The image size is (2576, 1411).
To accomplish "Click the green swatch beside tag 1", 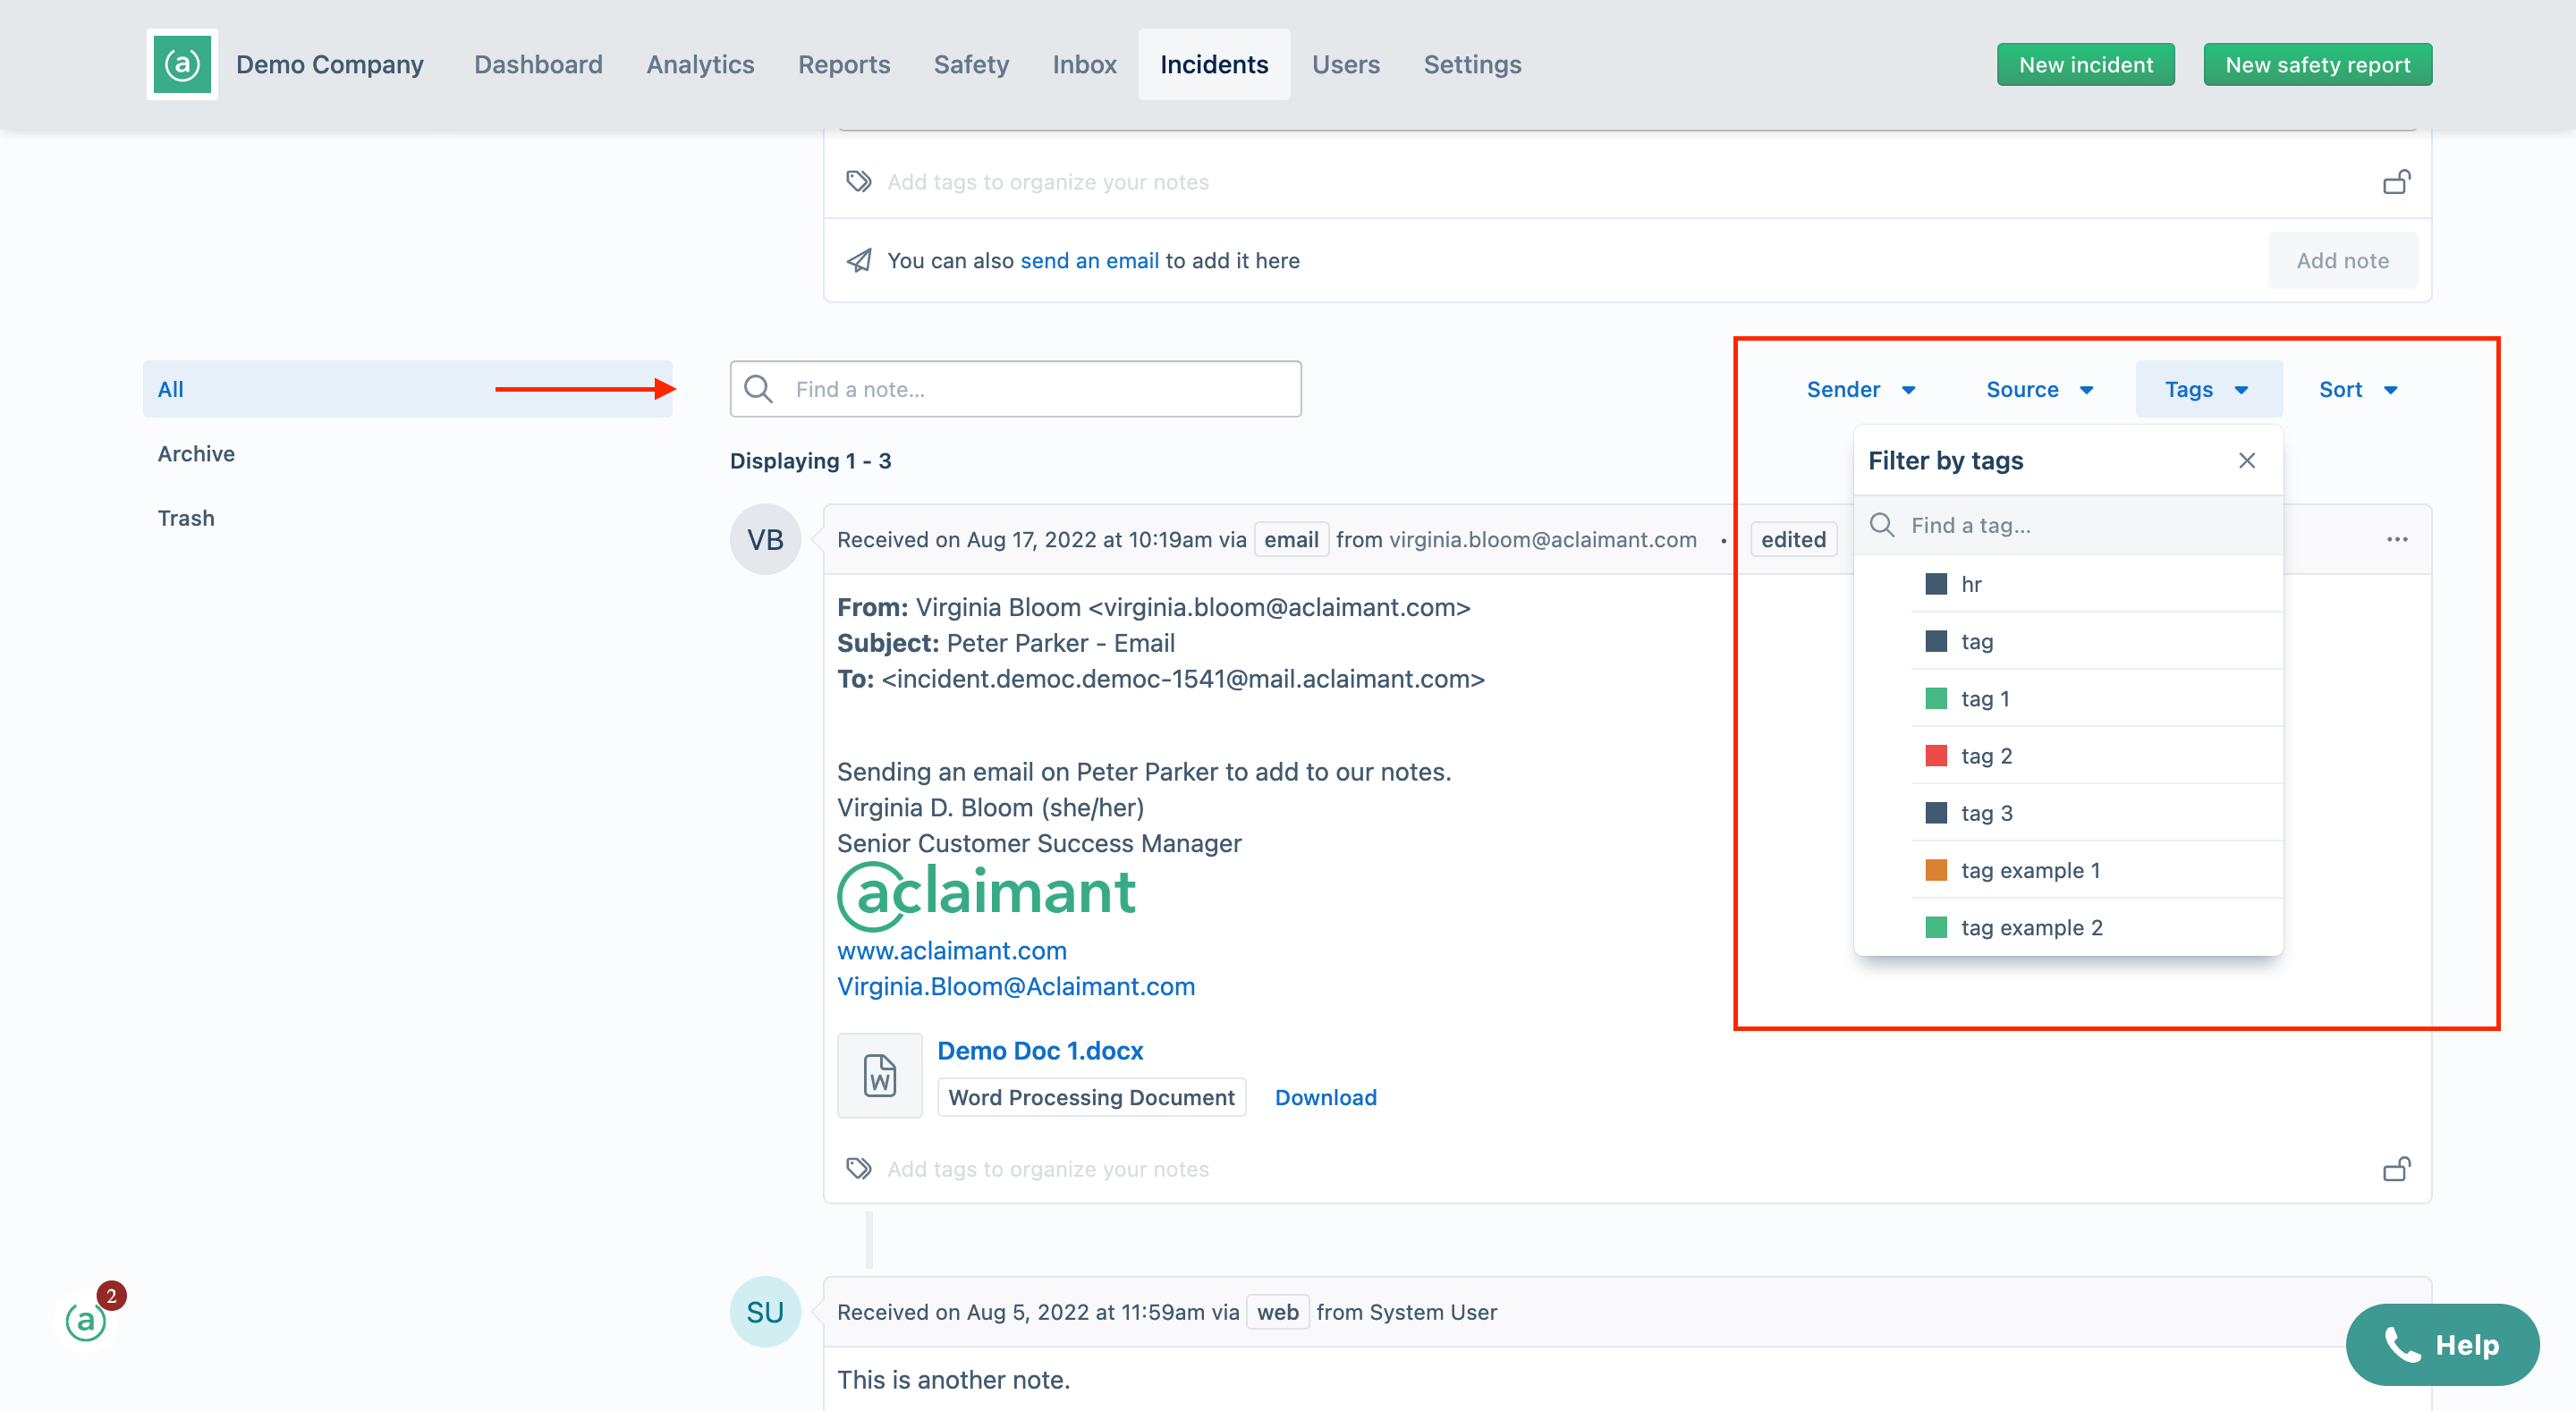I will 1936,698.
